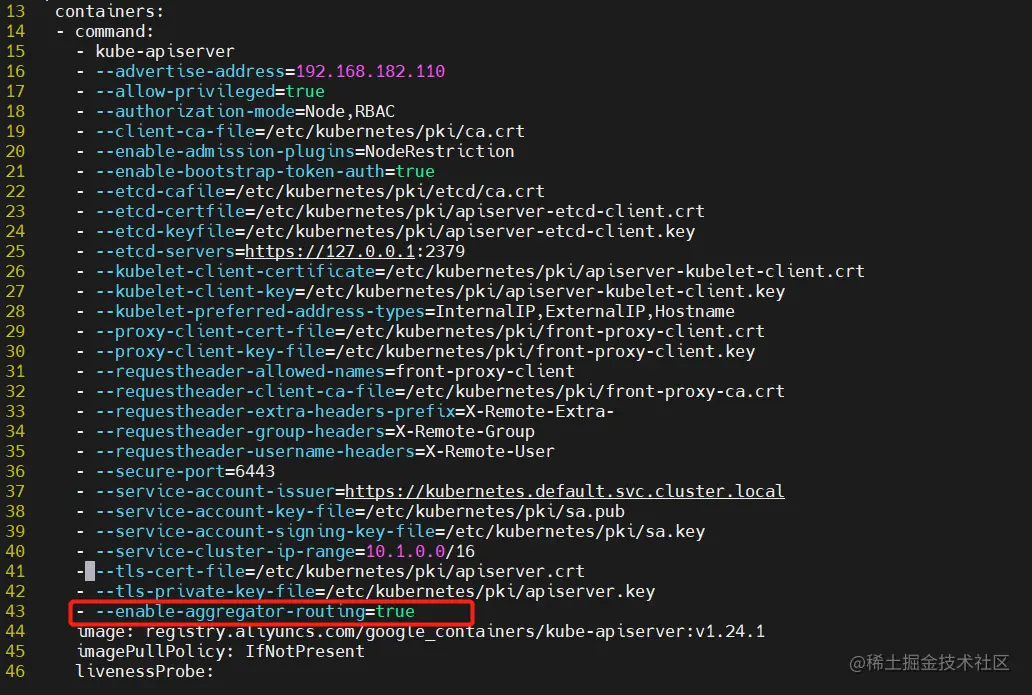Click the --requestheader-allowed-names line
Screen dimensions: 1032x695
coord(325,371)
